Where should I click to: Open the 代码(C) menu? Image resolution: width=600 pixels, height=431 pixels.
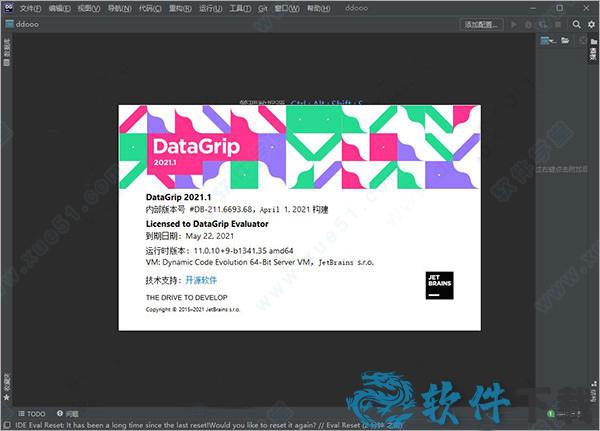point(150,8)
